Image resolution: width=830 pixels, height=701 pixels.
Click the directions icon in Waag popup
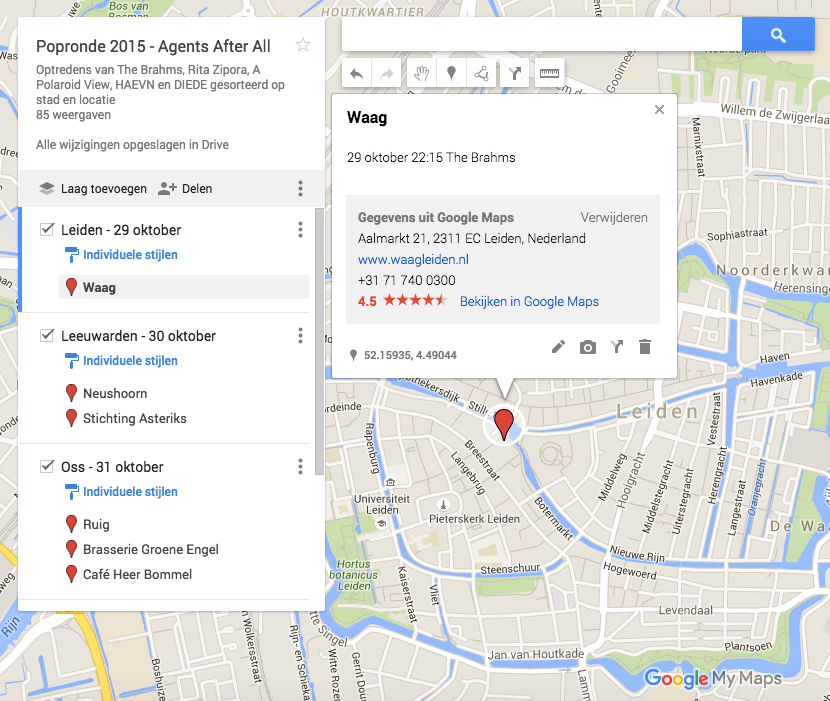pos(617,347)
